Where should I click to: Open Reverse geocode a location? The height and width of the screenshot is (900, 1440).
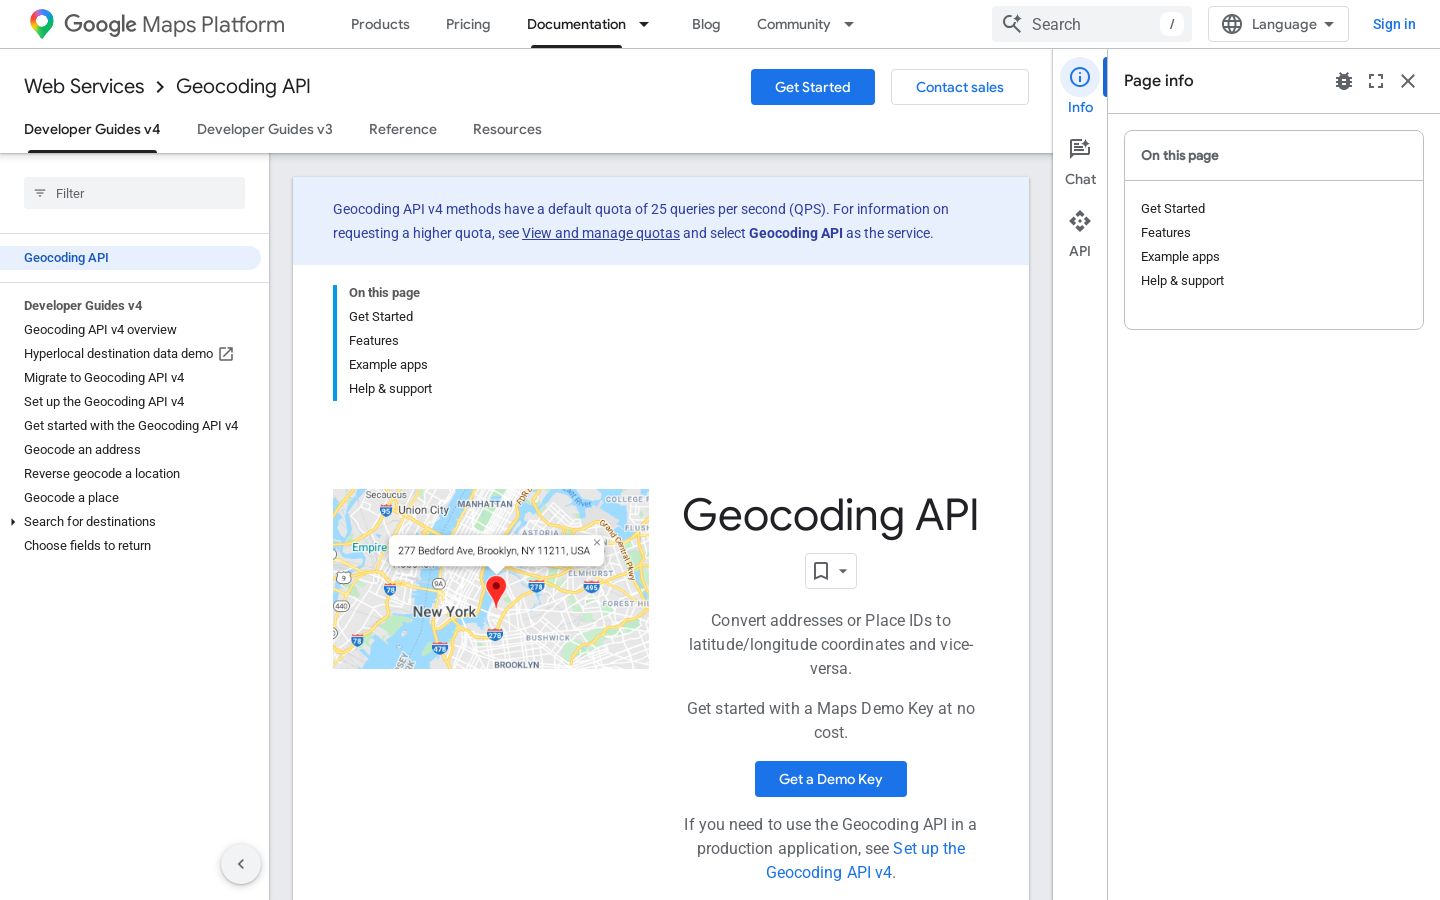coord(102,474)
